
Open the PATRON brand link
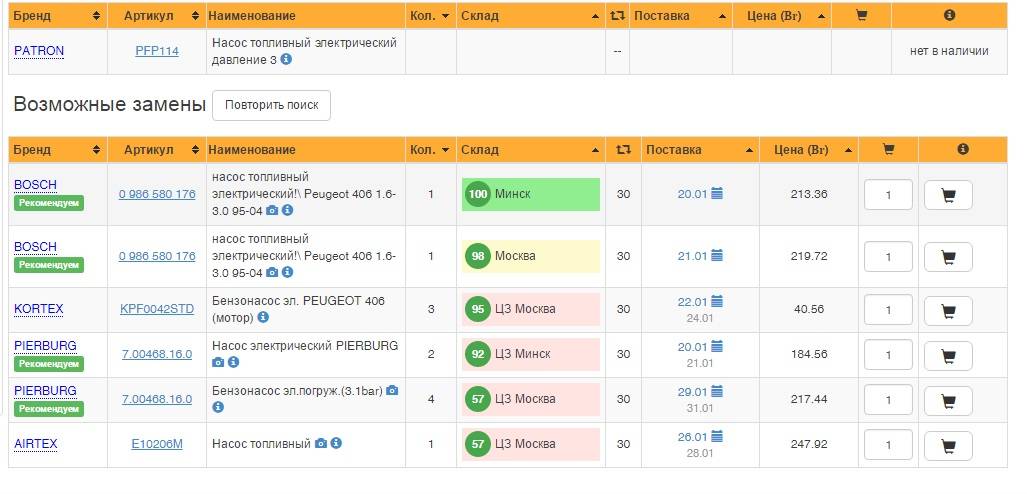coord(38,51)
